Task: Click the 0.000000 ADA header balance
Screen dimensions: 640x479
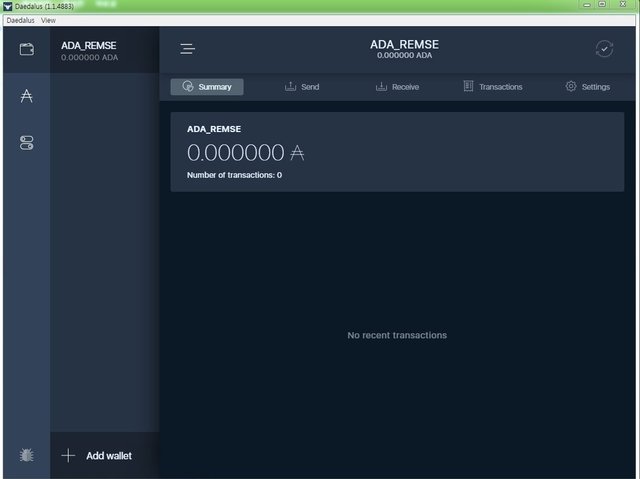Action: point(404,55)
